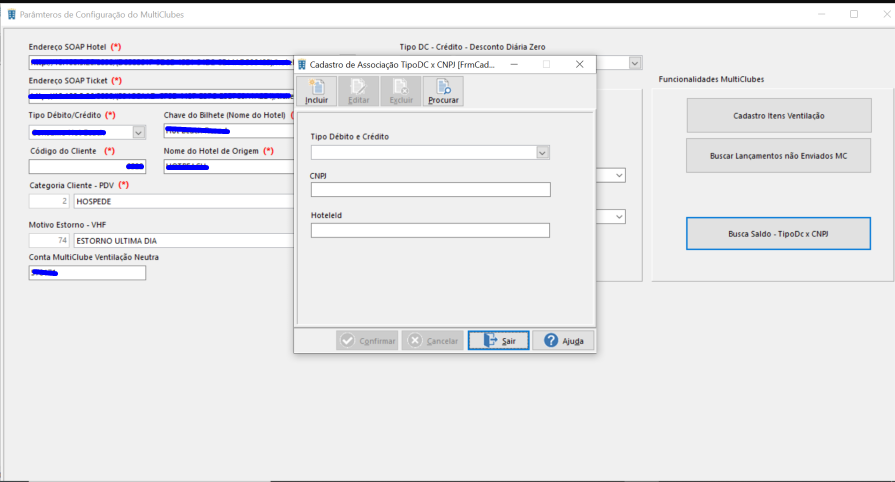
Task: Click the Motivo Estorno code field showing 74
Action: tap(49, 240)
